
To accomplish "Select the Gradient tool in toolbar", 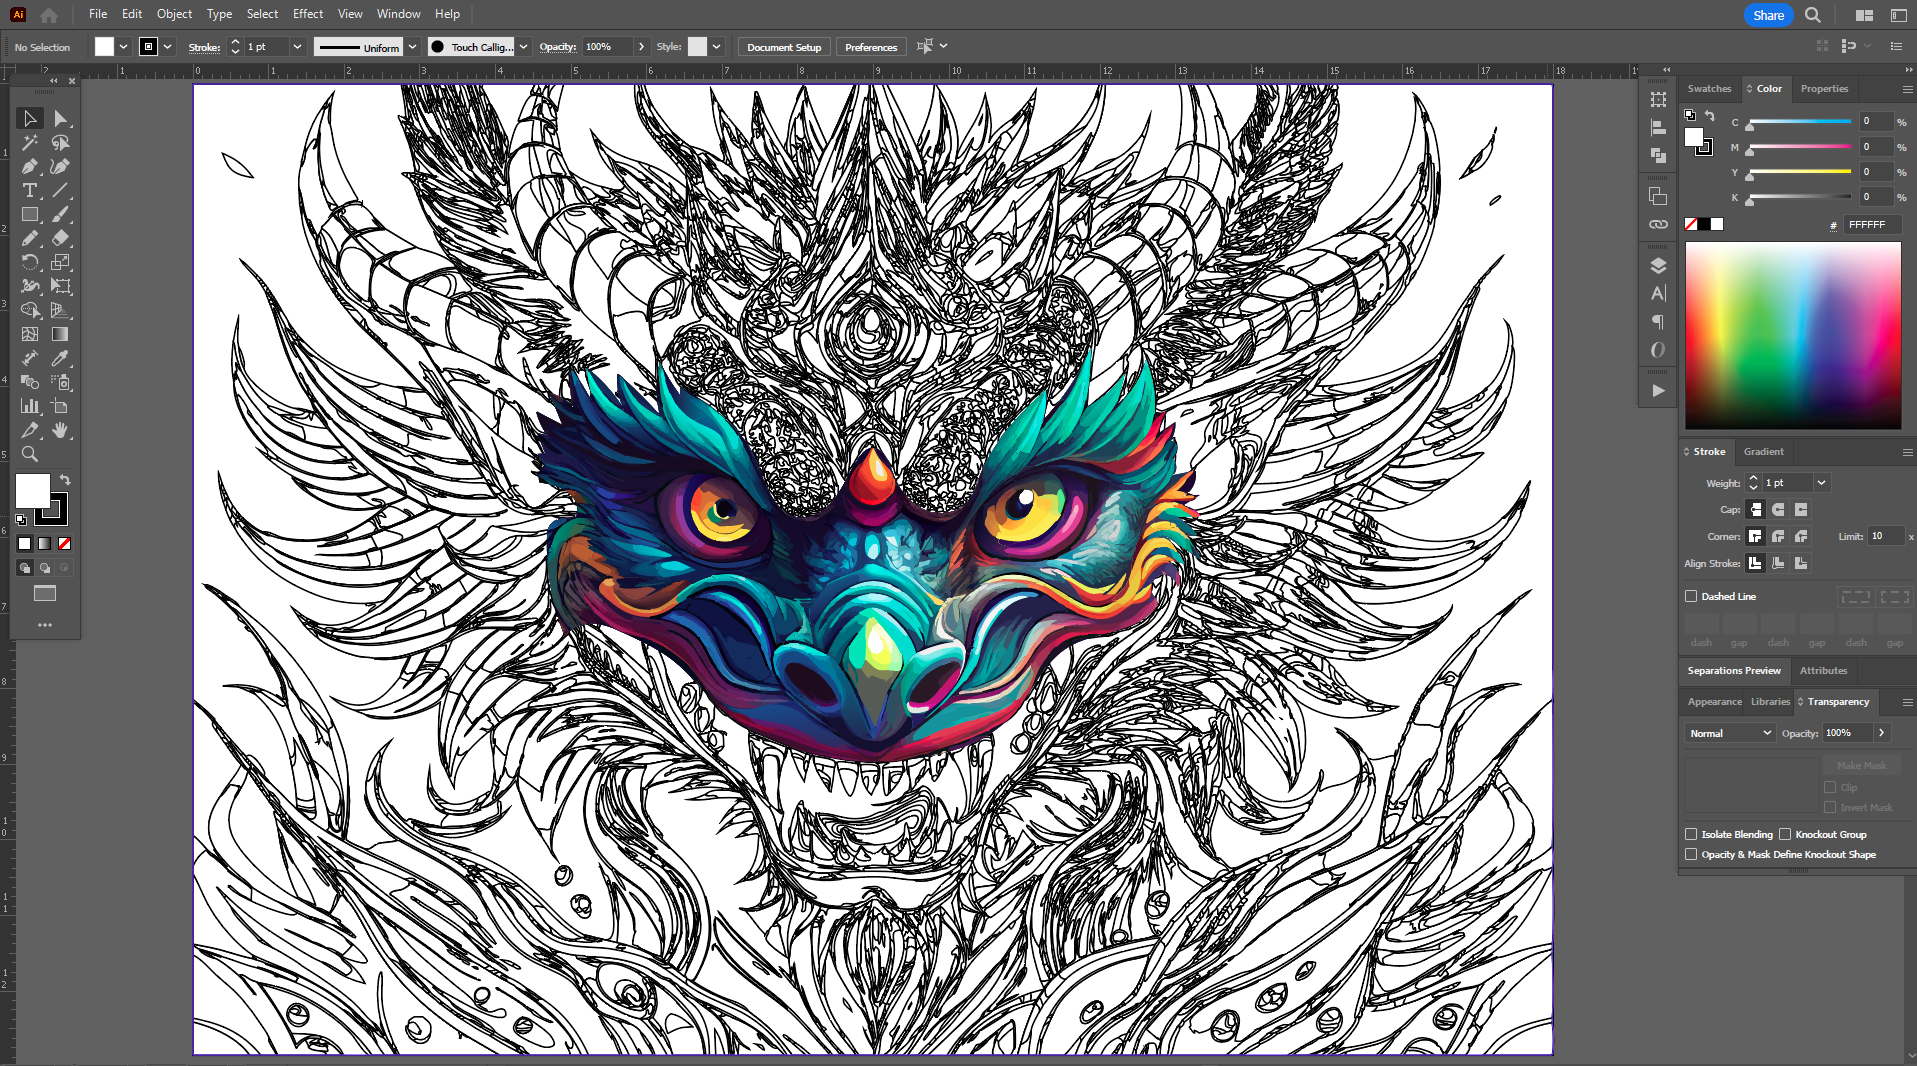I will tap(60, 334).
